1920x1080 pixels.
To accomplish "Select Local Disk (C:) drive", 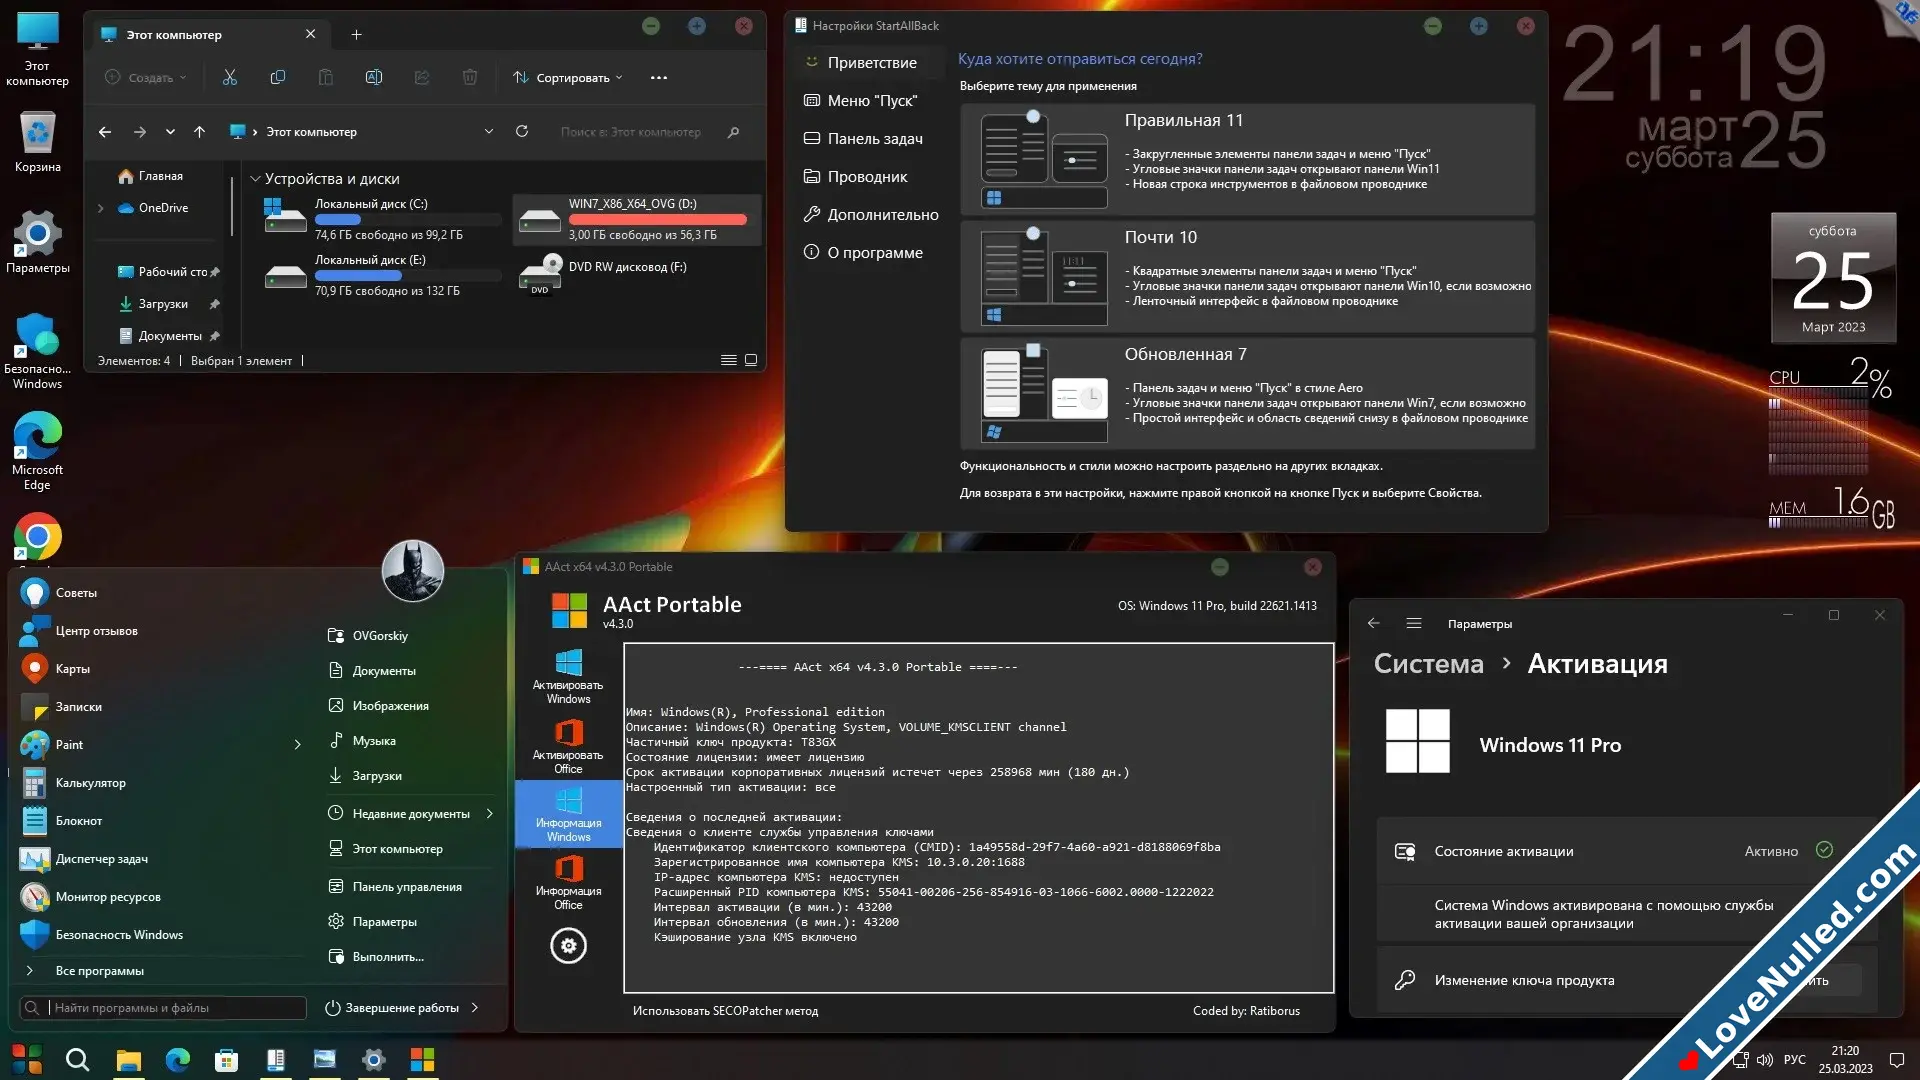I will [x=381, y=219].
